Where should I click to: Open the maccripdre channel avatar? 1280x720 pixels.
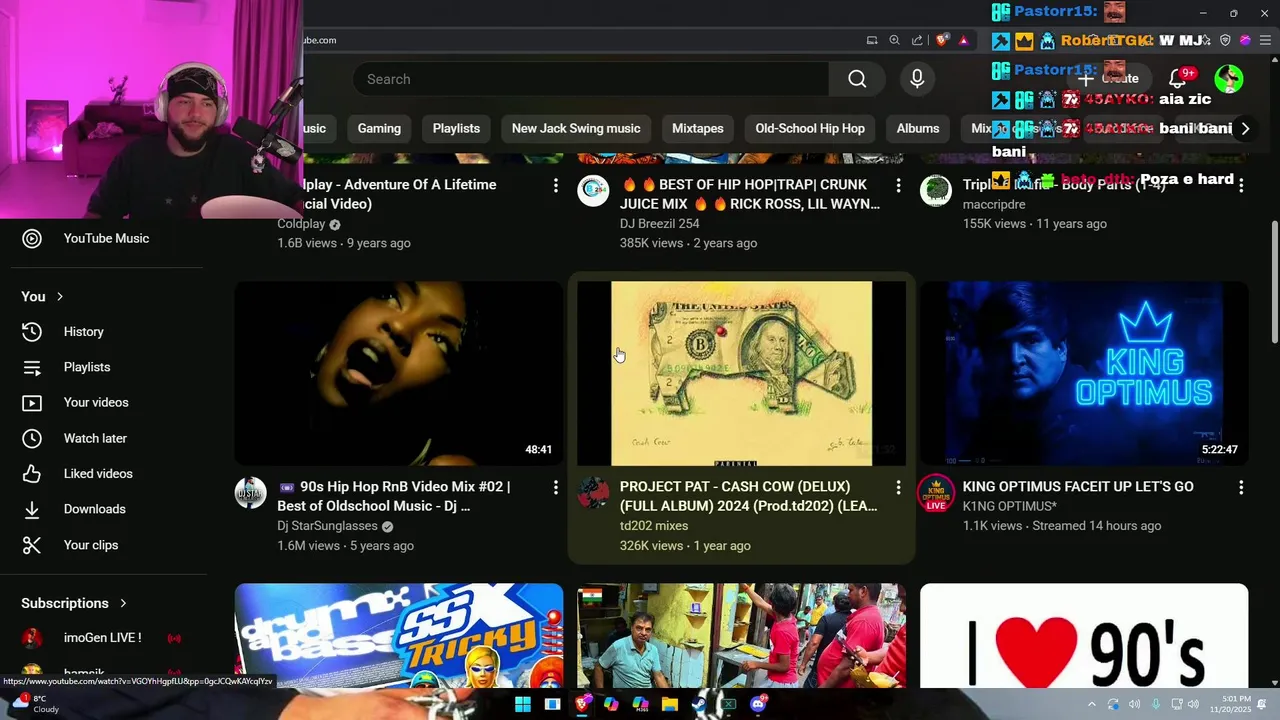click(936, 190)
